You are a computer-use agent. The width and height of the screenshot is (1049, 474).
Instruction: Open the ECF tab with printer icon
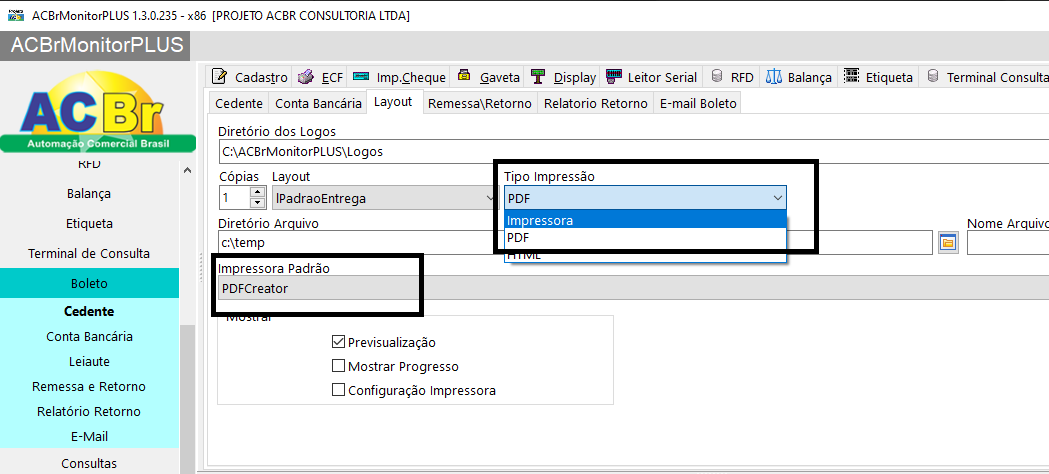[x=319, y=77]
